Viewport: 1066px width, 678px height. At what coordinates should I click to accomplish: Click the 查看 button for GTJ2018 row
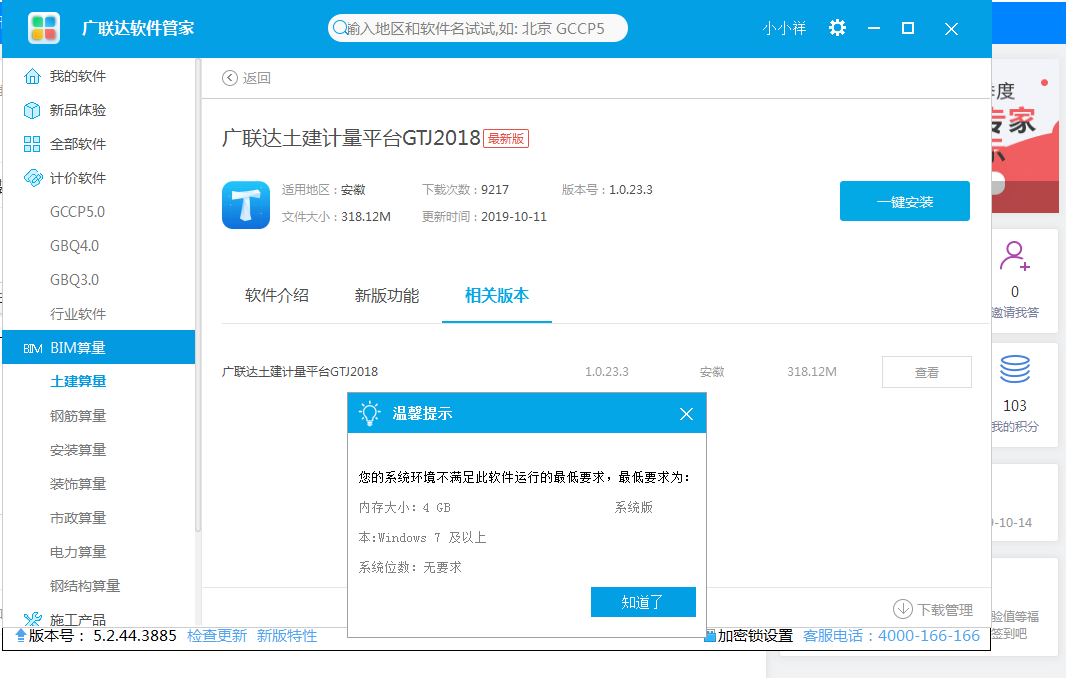point(927,372)
